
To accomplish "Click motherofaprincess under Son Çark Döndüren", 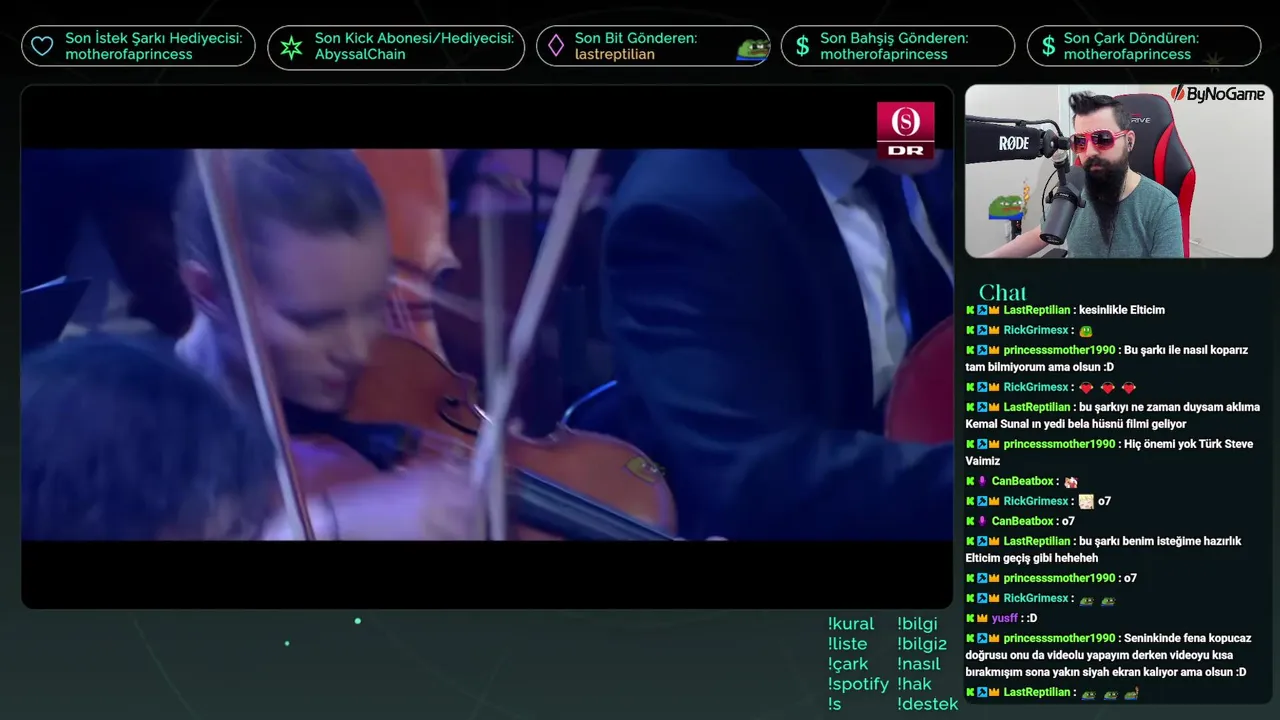I will 1127,54.
